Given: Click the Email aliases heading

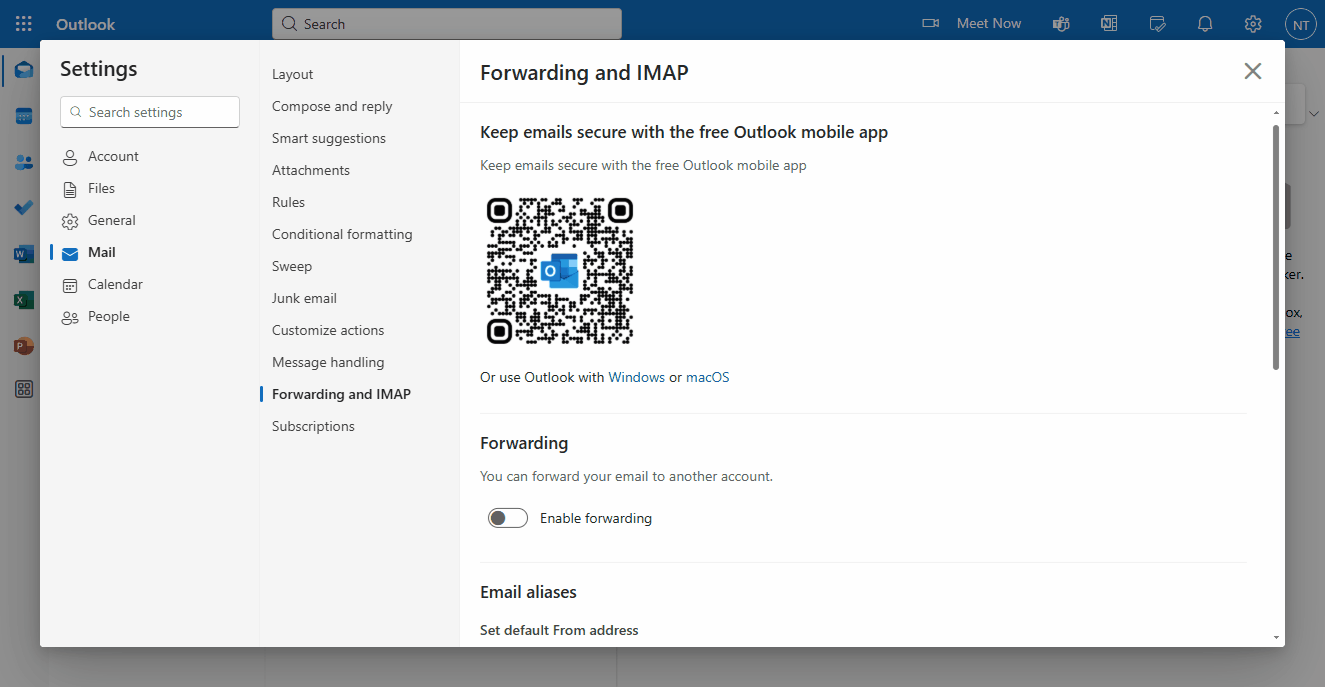Looking at the screenshot, I should click(528, 592).
